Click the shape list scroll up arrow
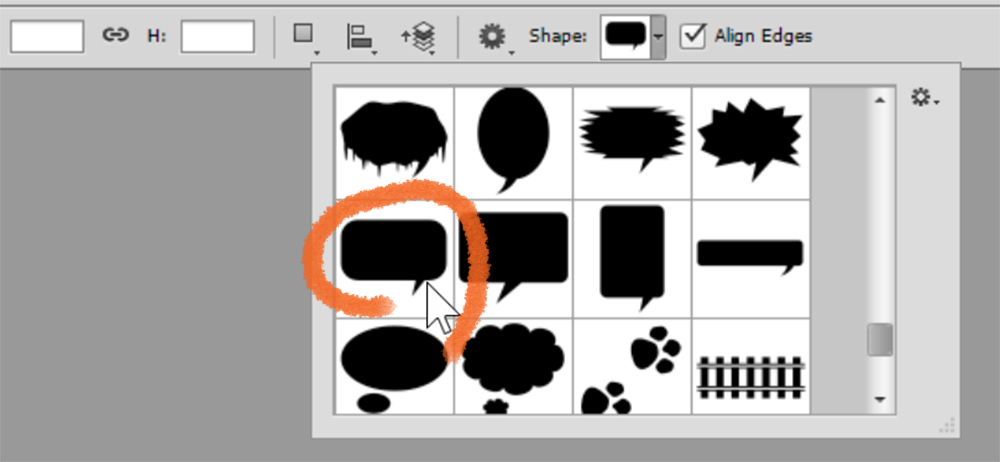Screen dimensions: 1000x462 click(880, 100)
